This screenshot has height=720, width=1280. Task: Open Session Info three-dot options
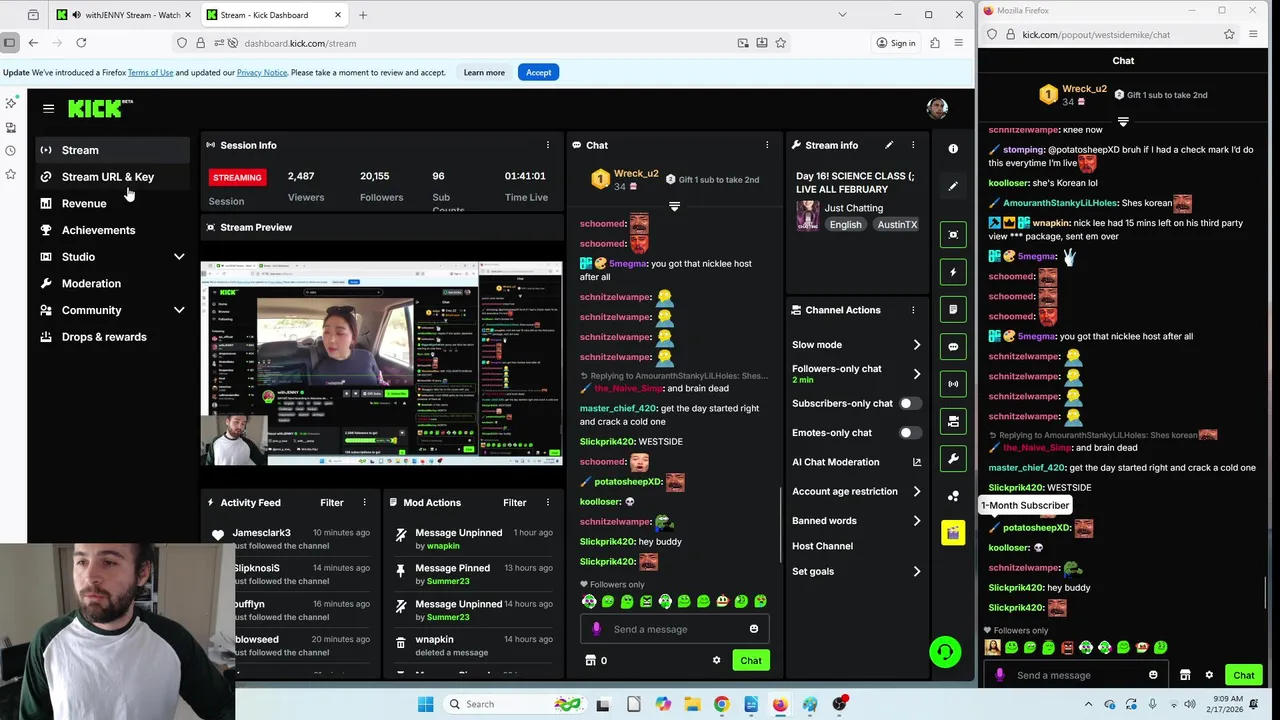pos(547,145)
